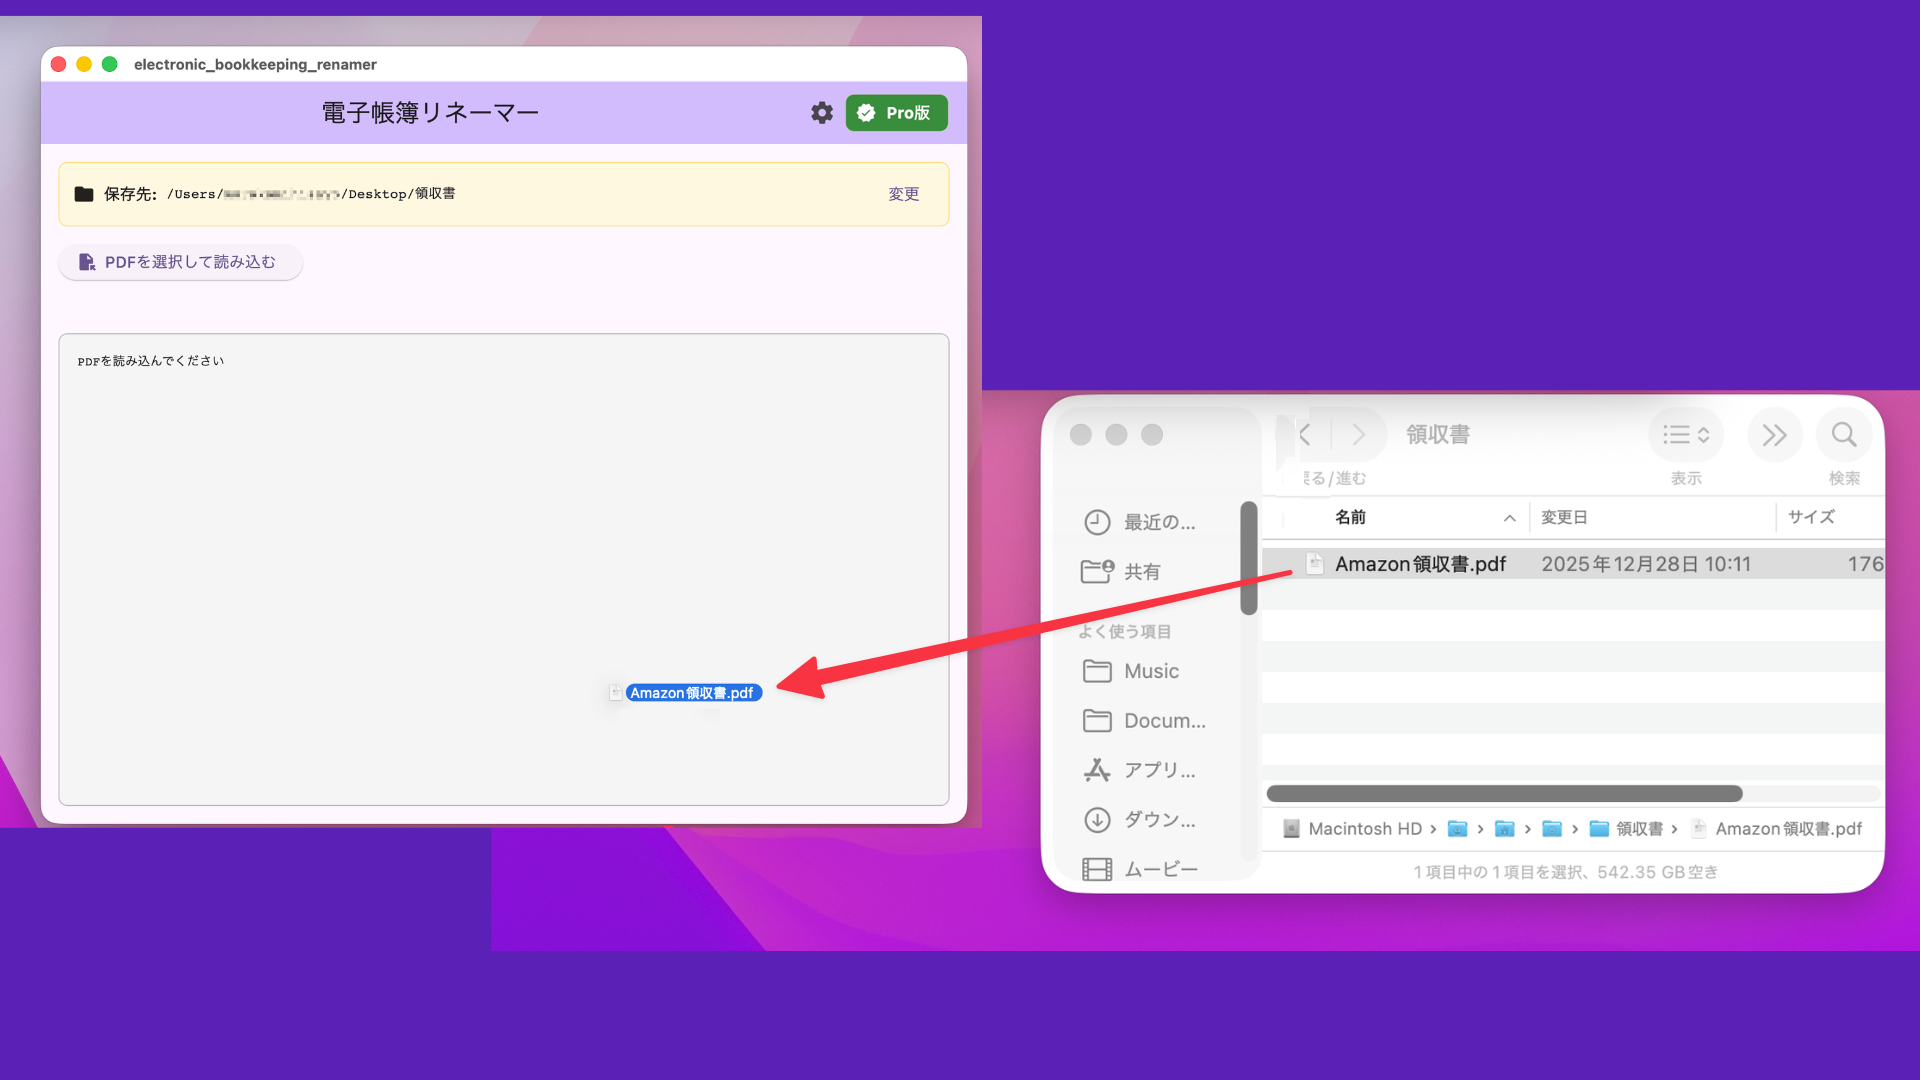Click the 2025年12月28日 10:11 date cell
The width and height of the screenshot is (1920, 1080).
pos(1646,564)
